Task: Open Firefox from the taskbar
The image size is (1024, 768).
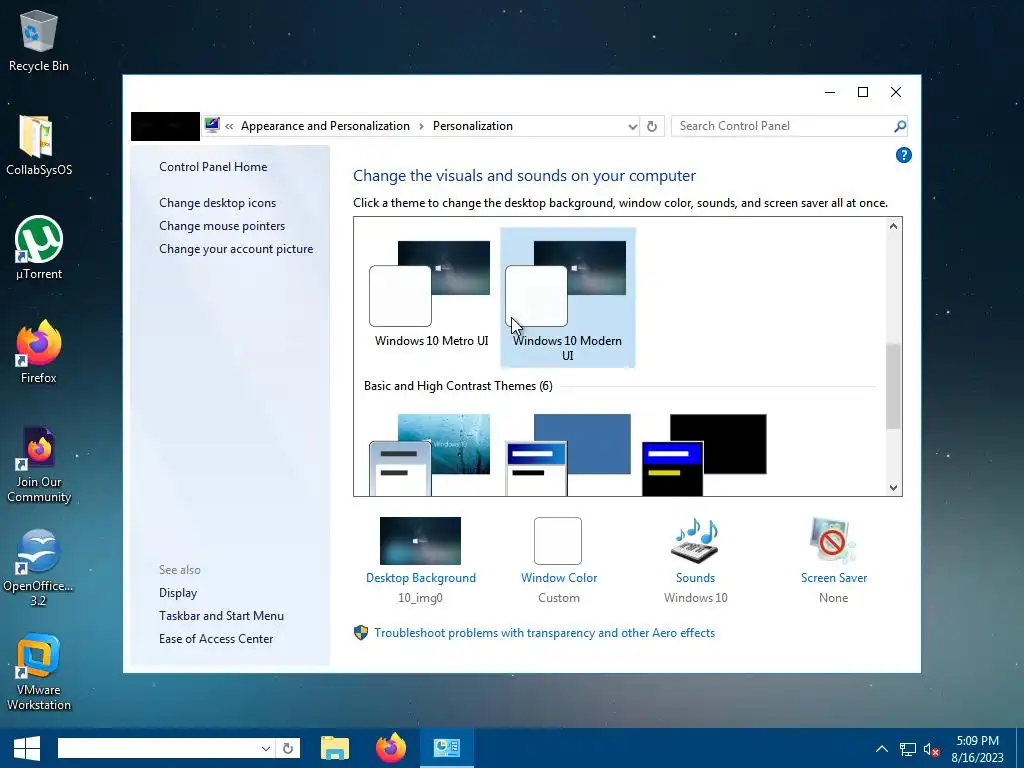Action: pyautogui.click(x=391, y=748)
